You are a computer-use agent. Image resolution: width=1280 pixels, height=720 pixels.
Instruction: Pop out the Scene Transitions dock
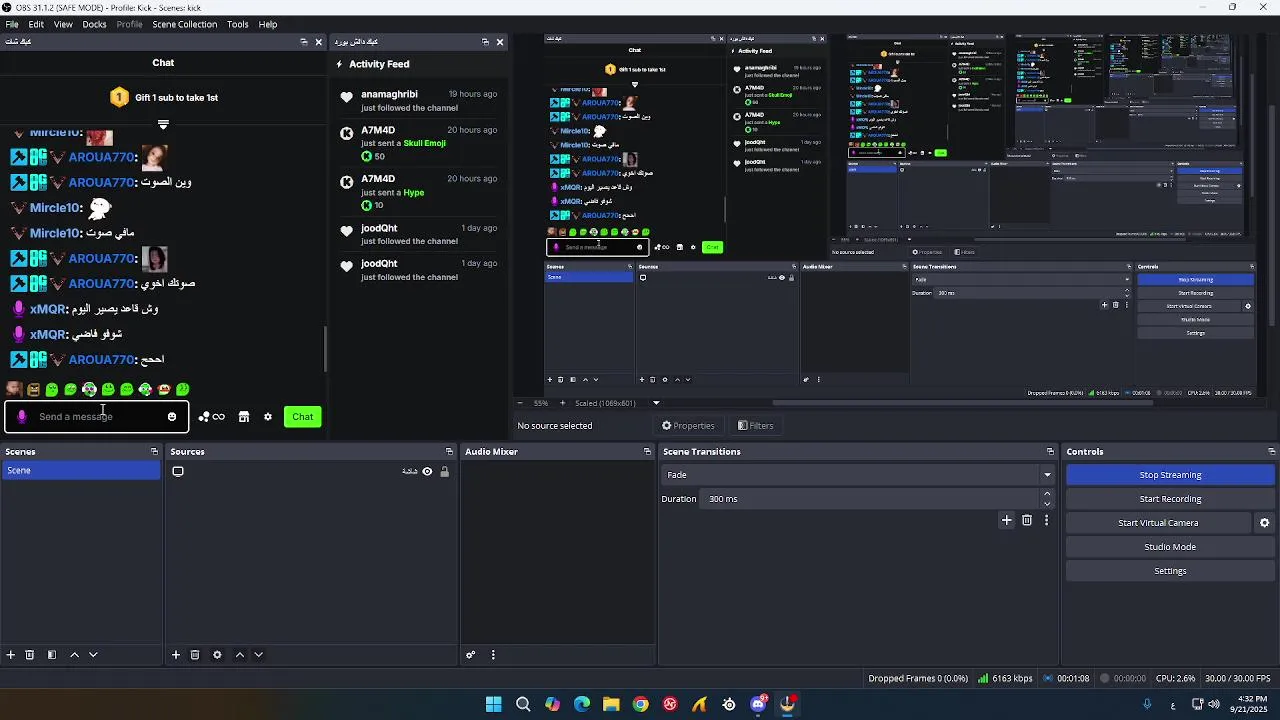(1050, 452)
